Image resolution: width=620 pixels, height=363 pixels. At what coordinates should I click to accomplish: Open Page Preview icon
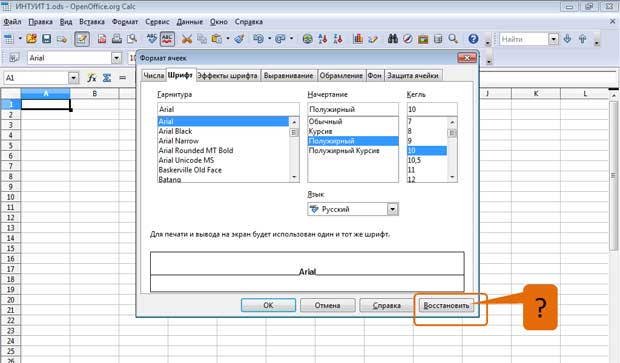(x=132, y=39)
